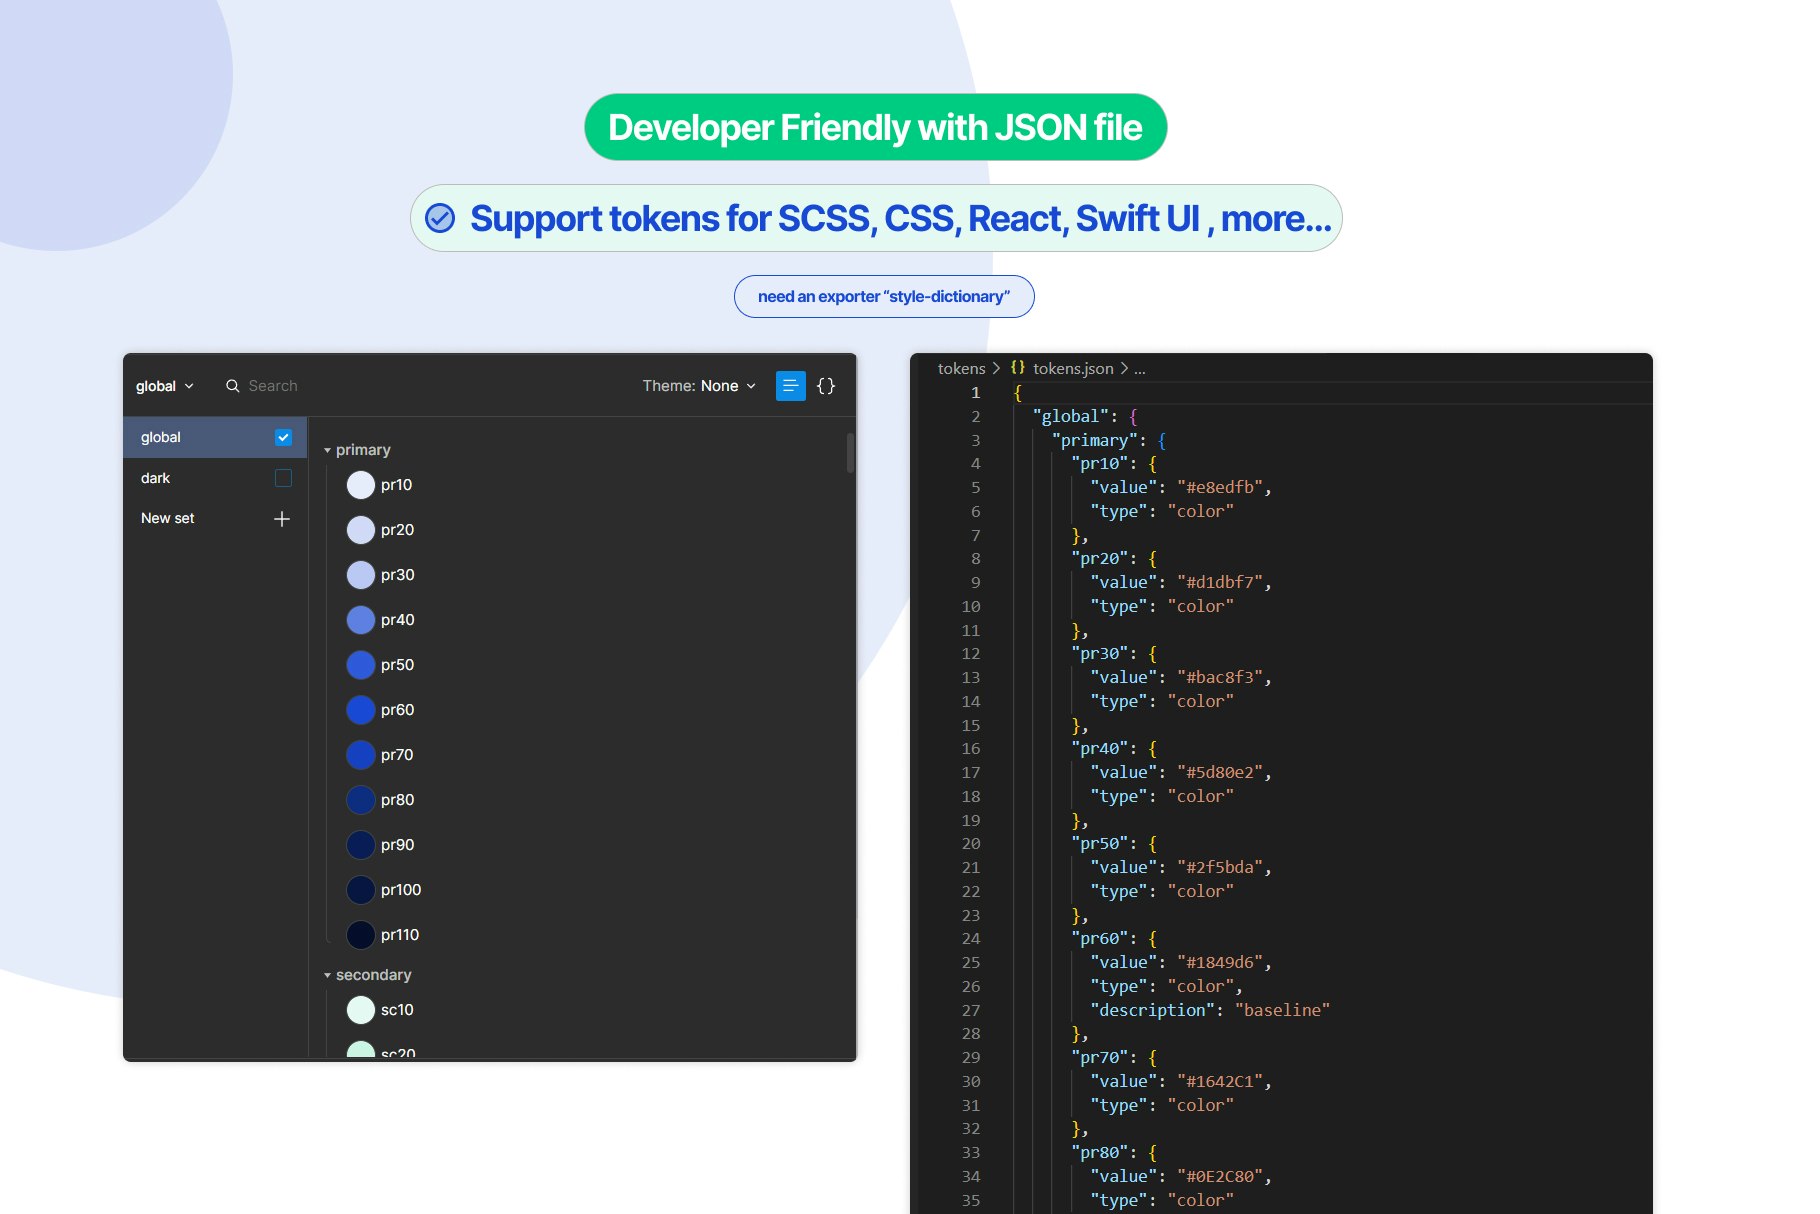This screenshot has height=1214, width=1820.
Task: Click the "#1642C1" value in code
Action: pos(1220,1082)
